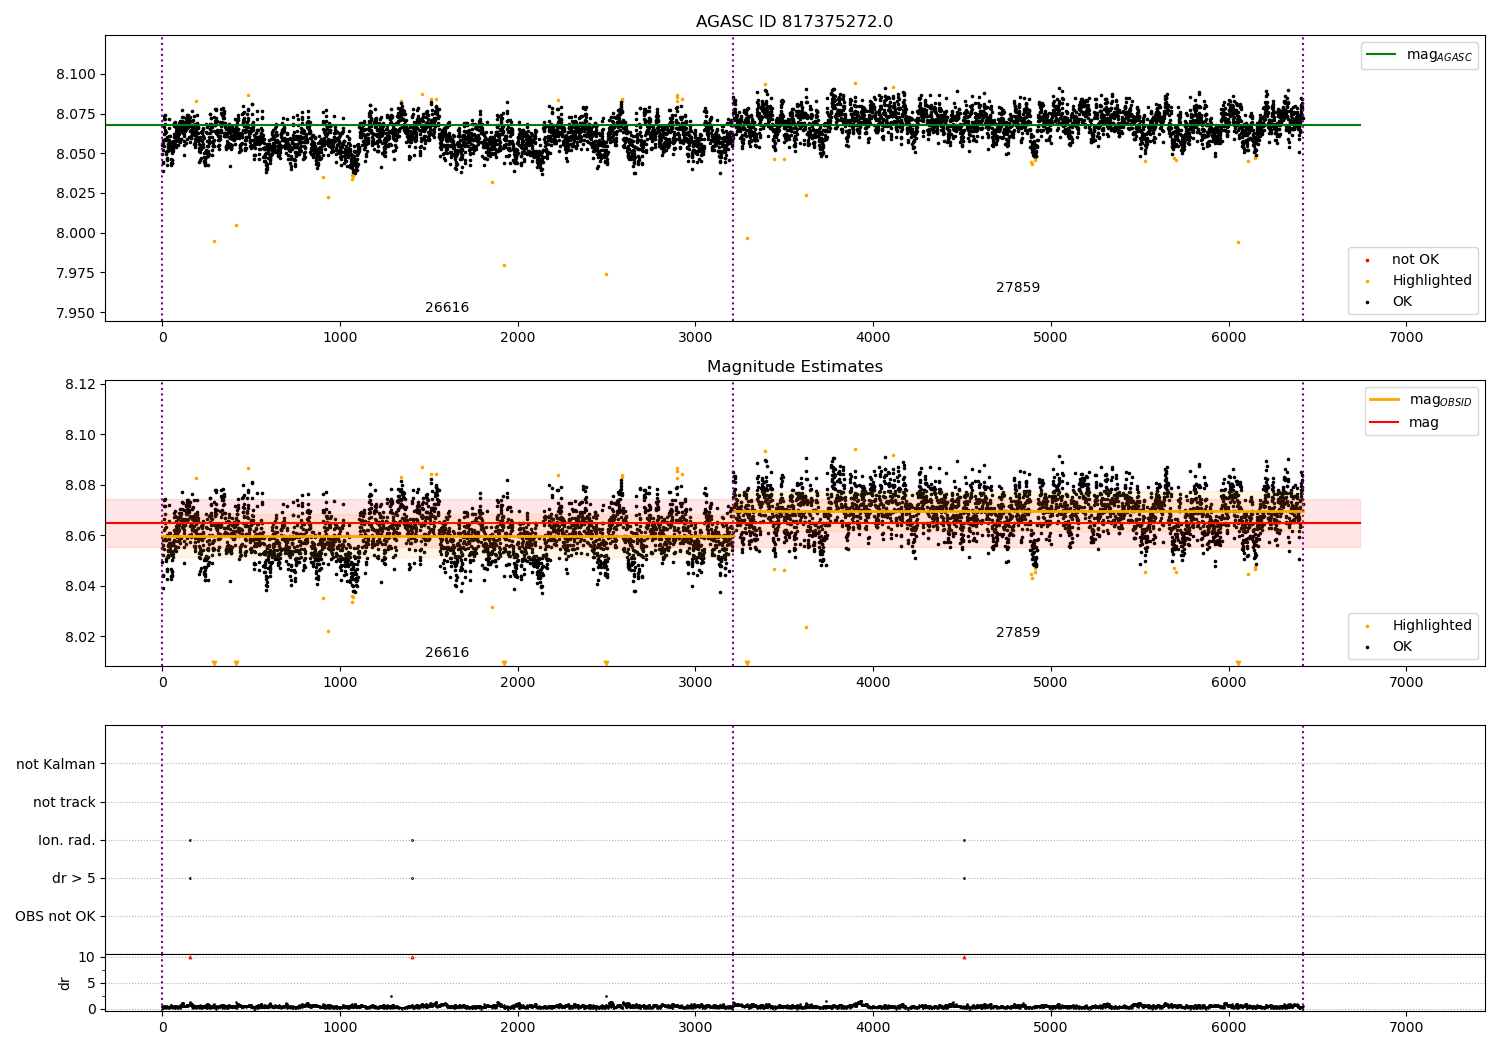Click the 5000 x-tick under Magnitude Estimates plot
Viewport: 1500px width, 1050px height.
1051,683
